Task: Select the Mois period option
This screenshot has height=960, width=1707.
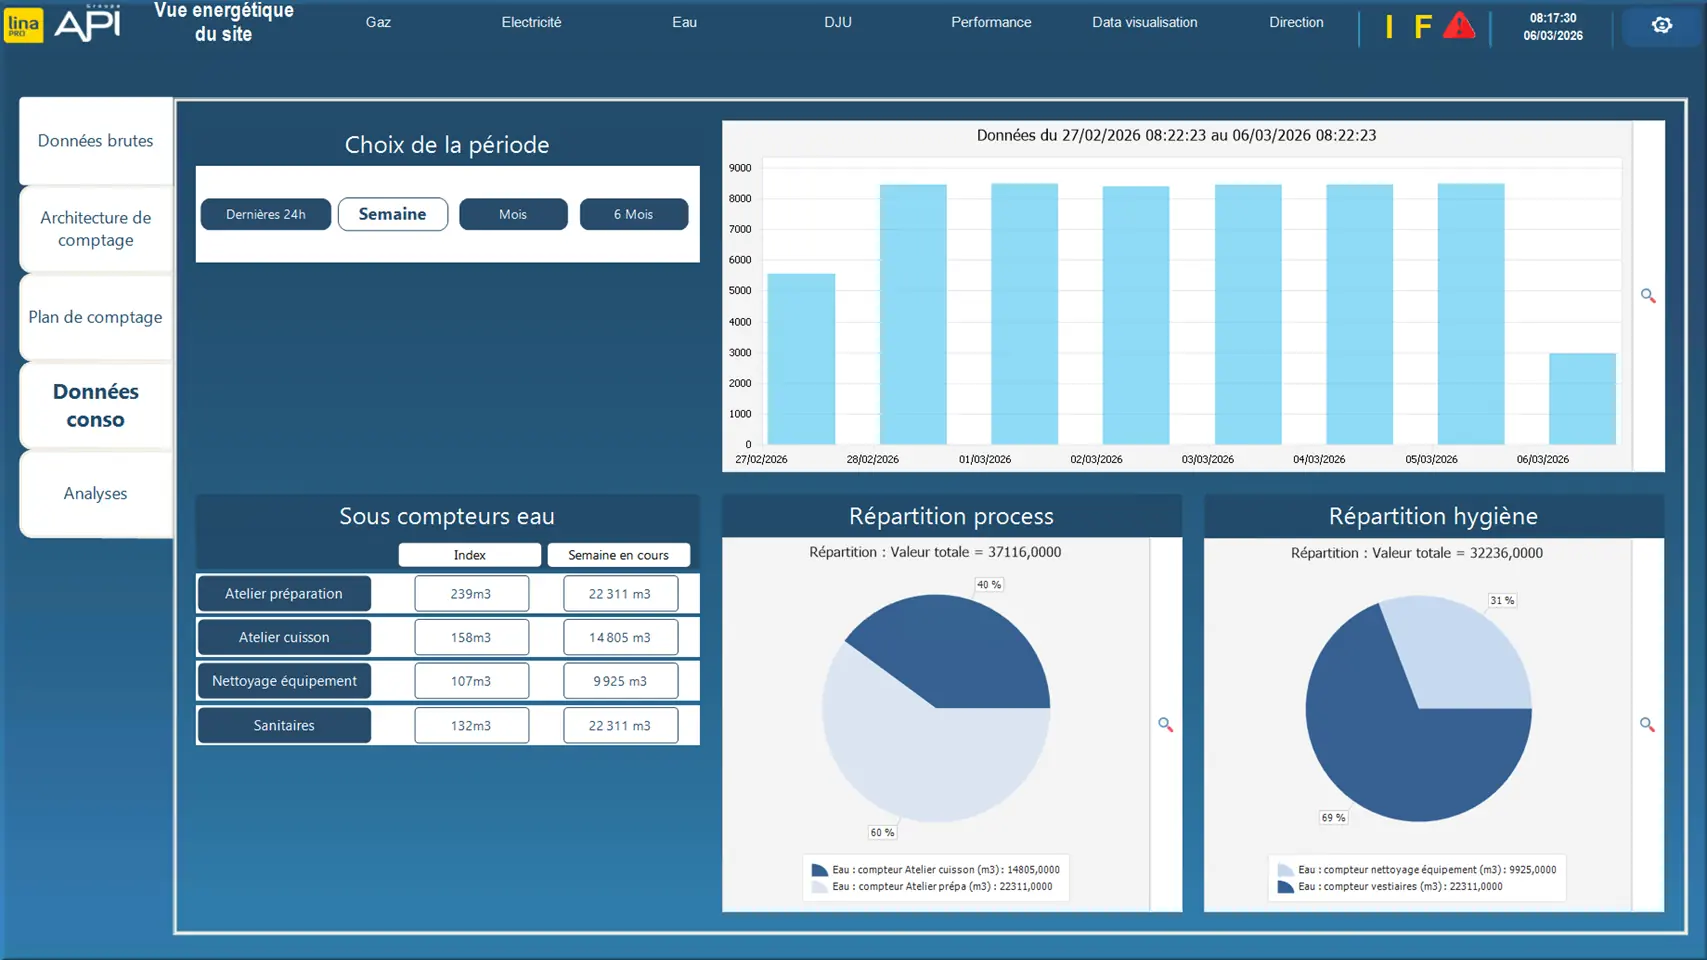Action: [x=513, y=214]
